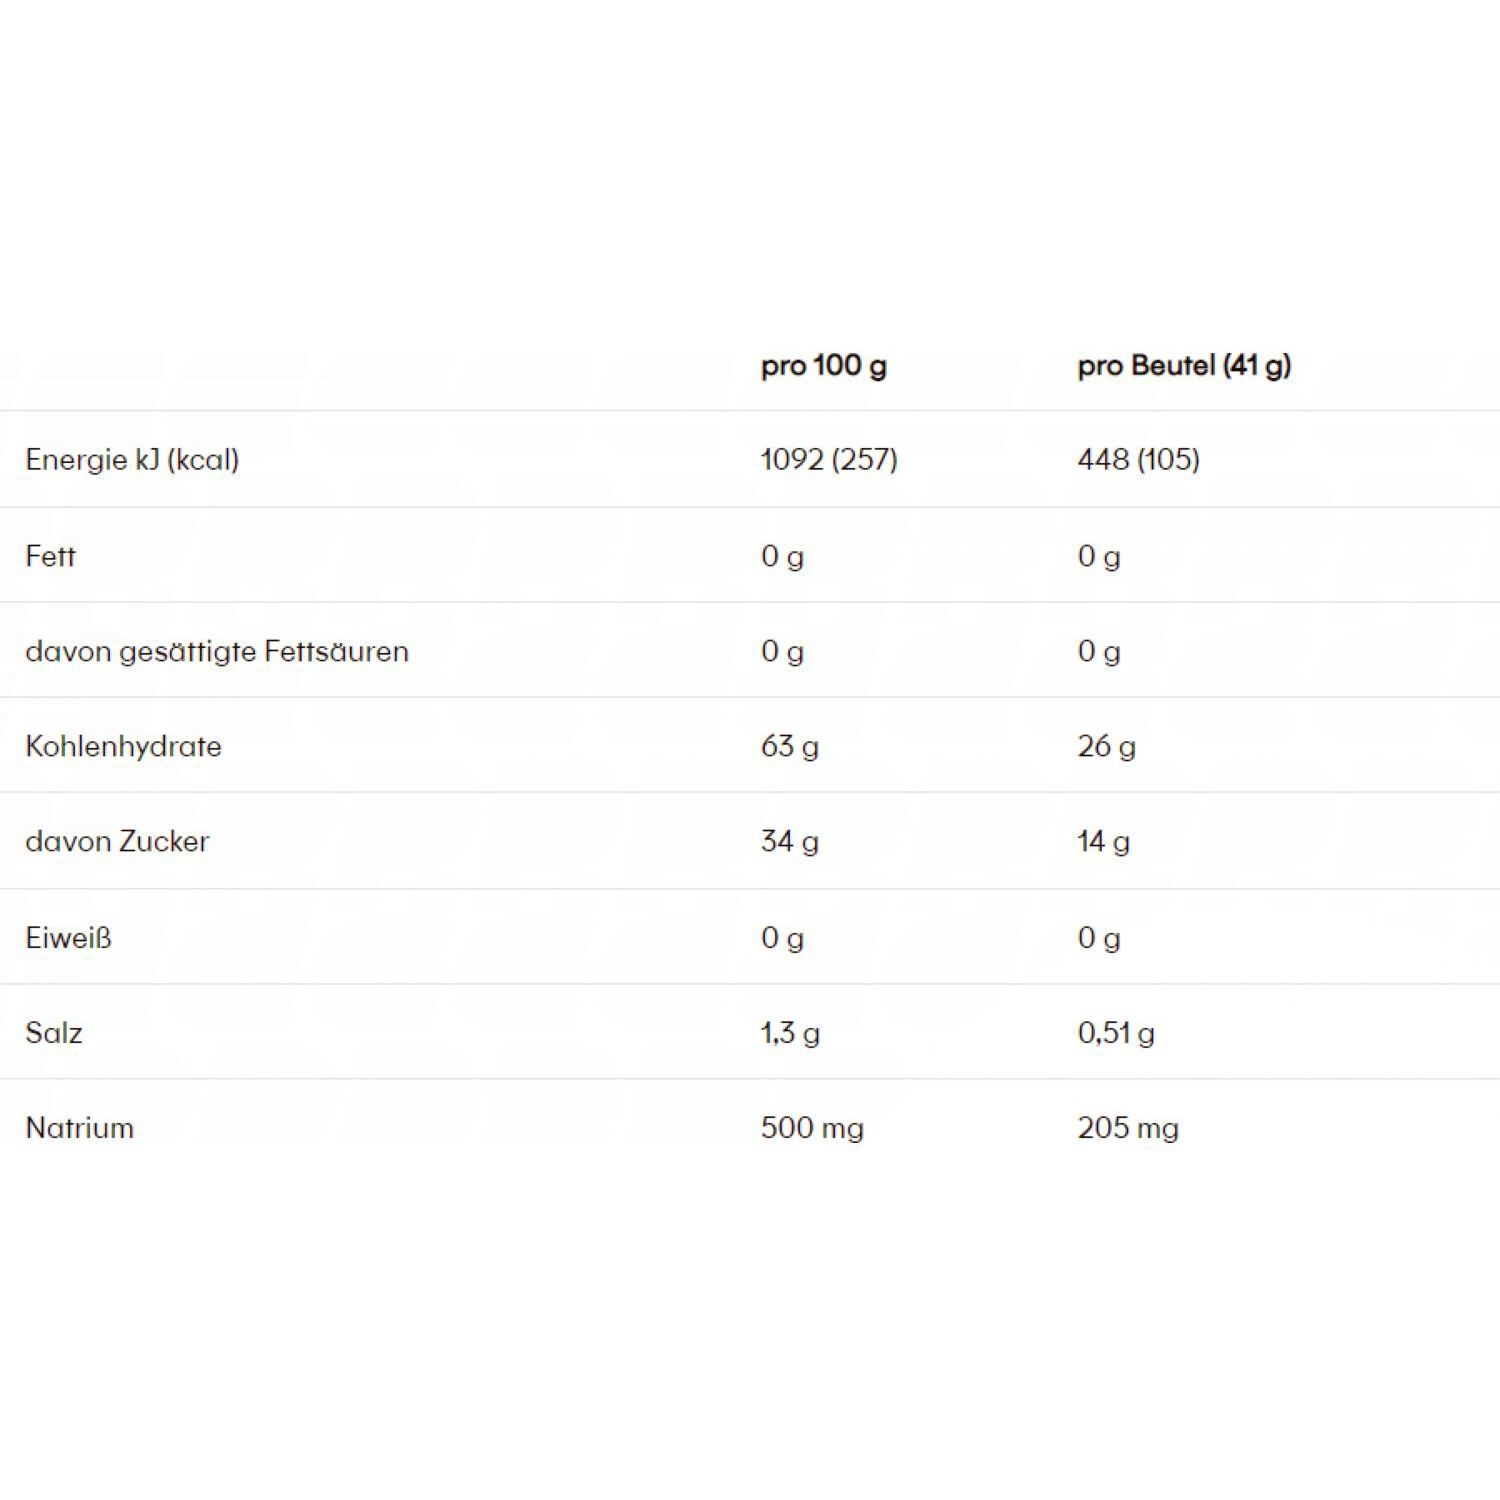Select the 'Salz' row label
This screenshot has width=1500, height=1500.
click(53, 1033)
